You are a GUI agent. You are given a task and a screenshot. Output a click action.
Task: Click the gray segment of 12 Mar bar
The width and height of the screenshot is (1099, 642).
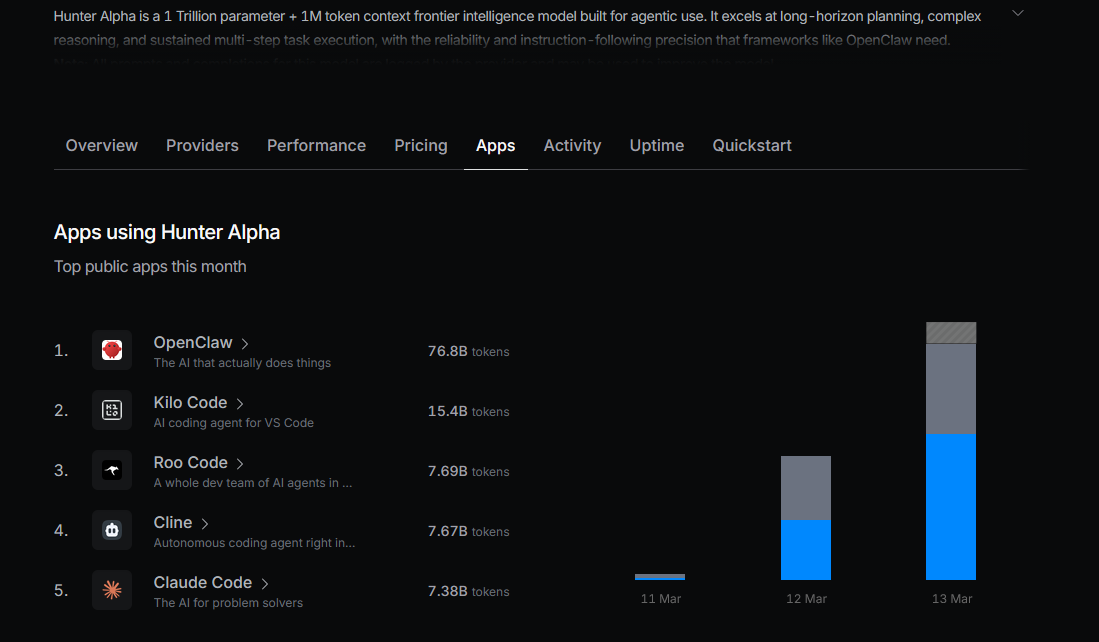click(x=806, y=489)
